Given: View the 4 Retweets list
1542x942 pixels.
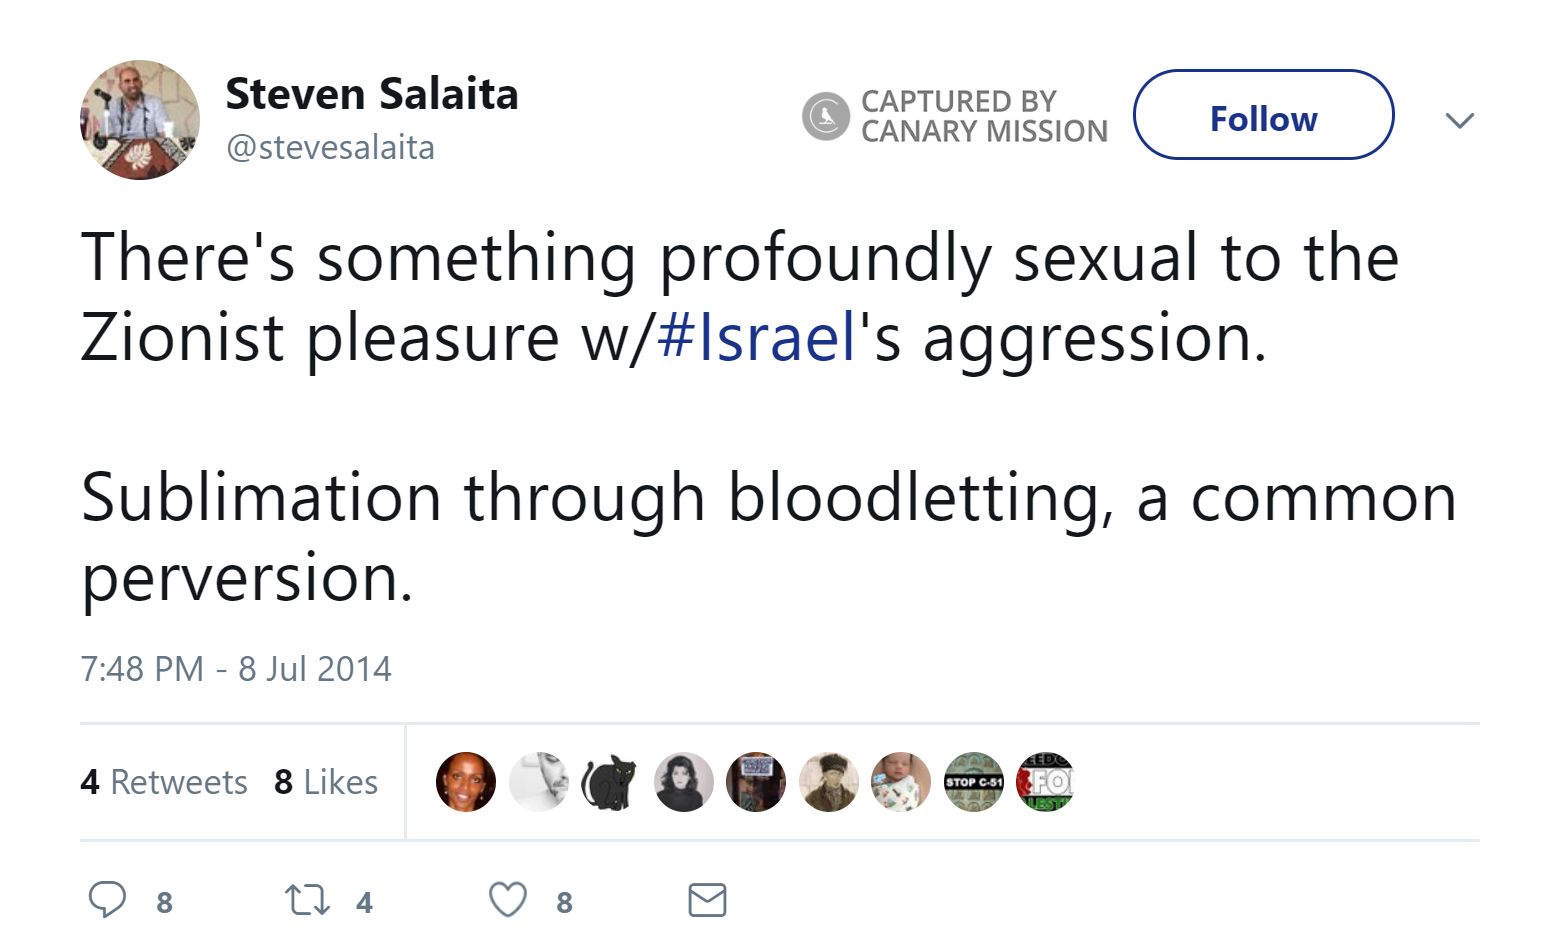Looking at the screenshot, I should pyautogui.click(x=164, y=782).
